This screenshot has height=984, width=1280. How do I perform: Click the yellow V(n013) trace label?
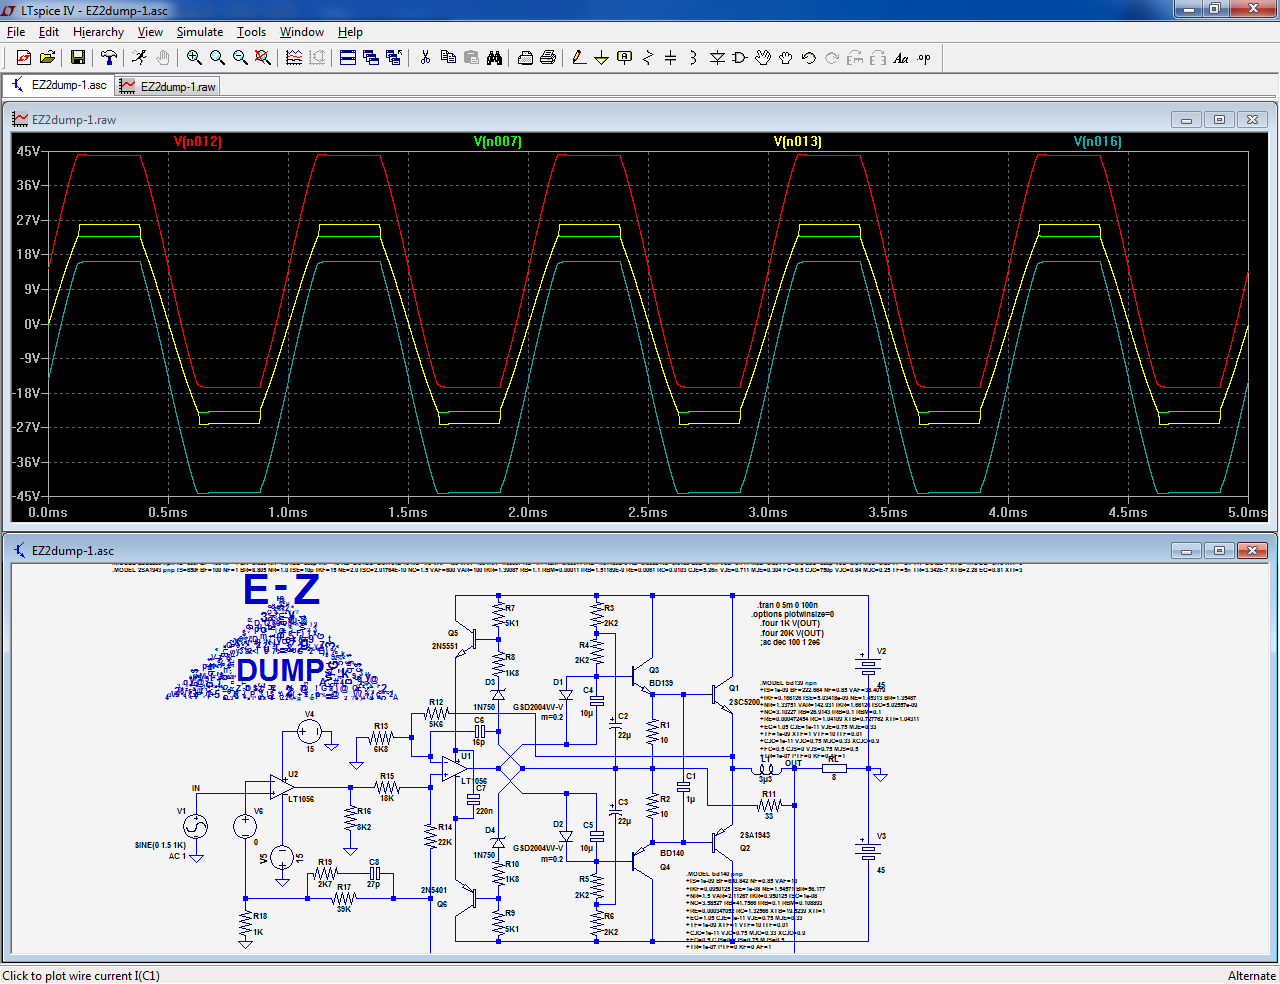pyautogui.click(x=798, y=142)
